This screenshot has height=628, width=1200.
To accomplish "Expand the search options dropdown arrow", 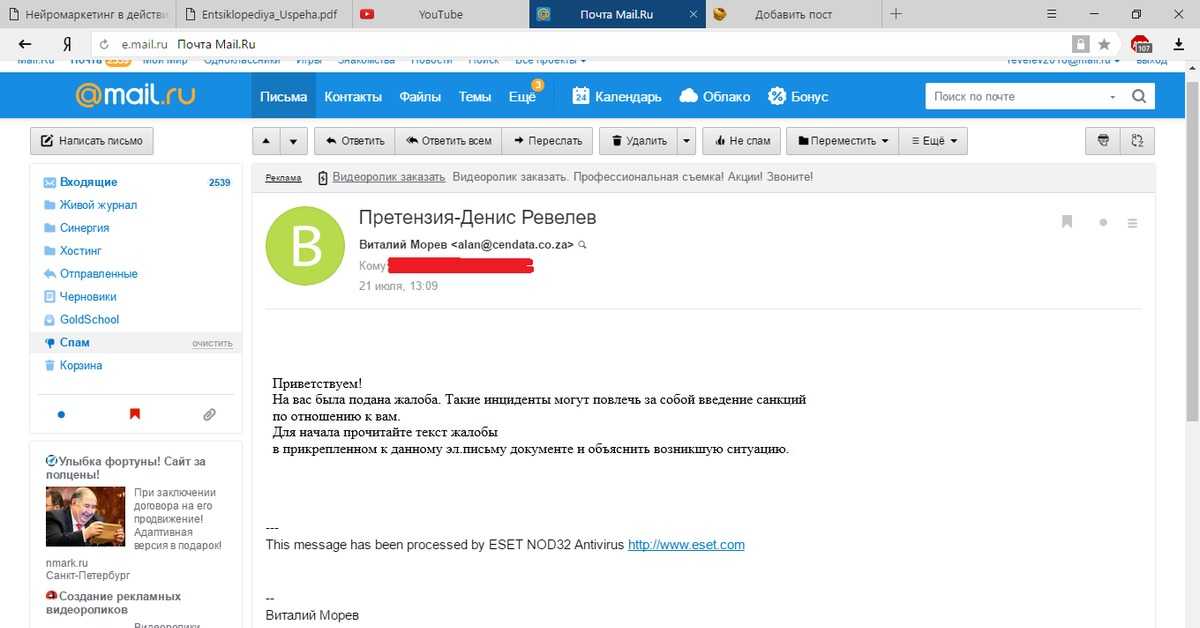I will [1113, 97].
